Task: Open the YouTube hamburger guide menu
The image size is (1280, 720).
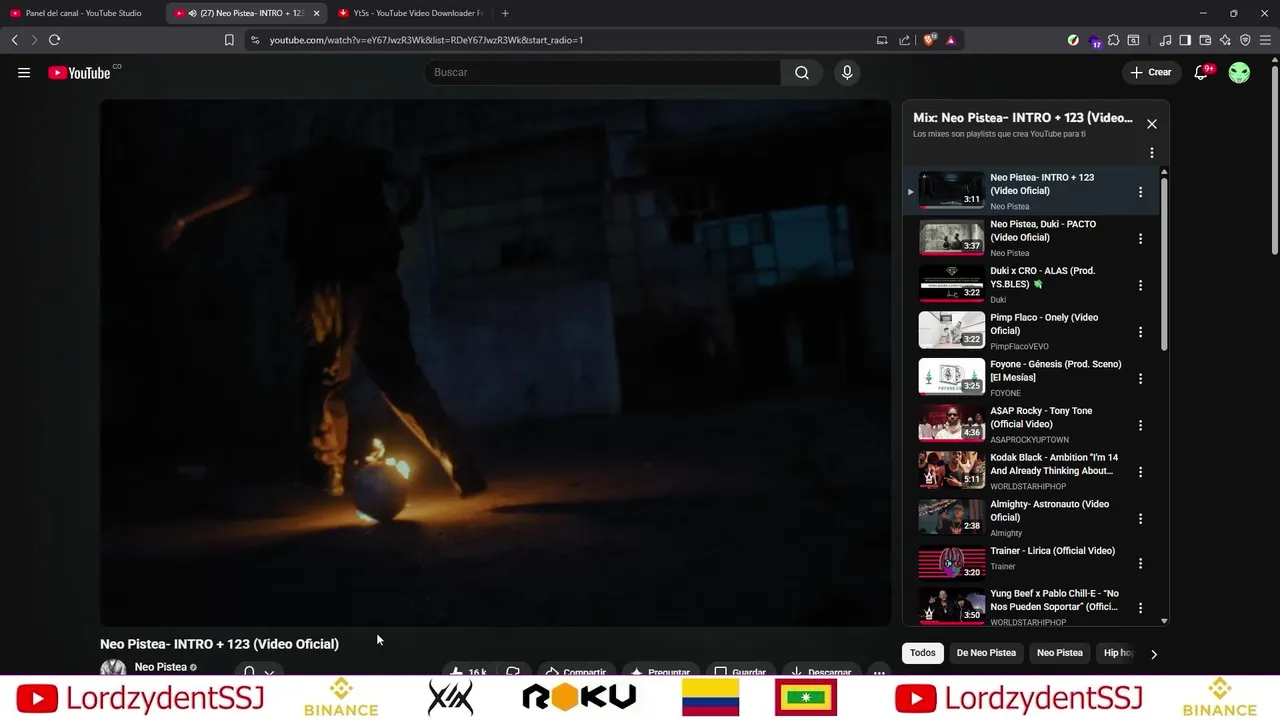Action: [x=24, y=72]
